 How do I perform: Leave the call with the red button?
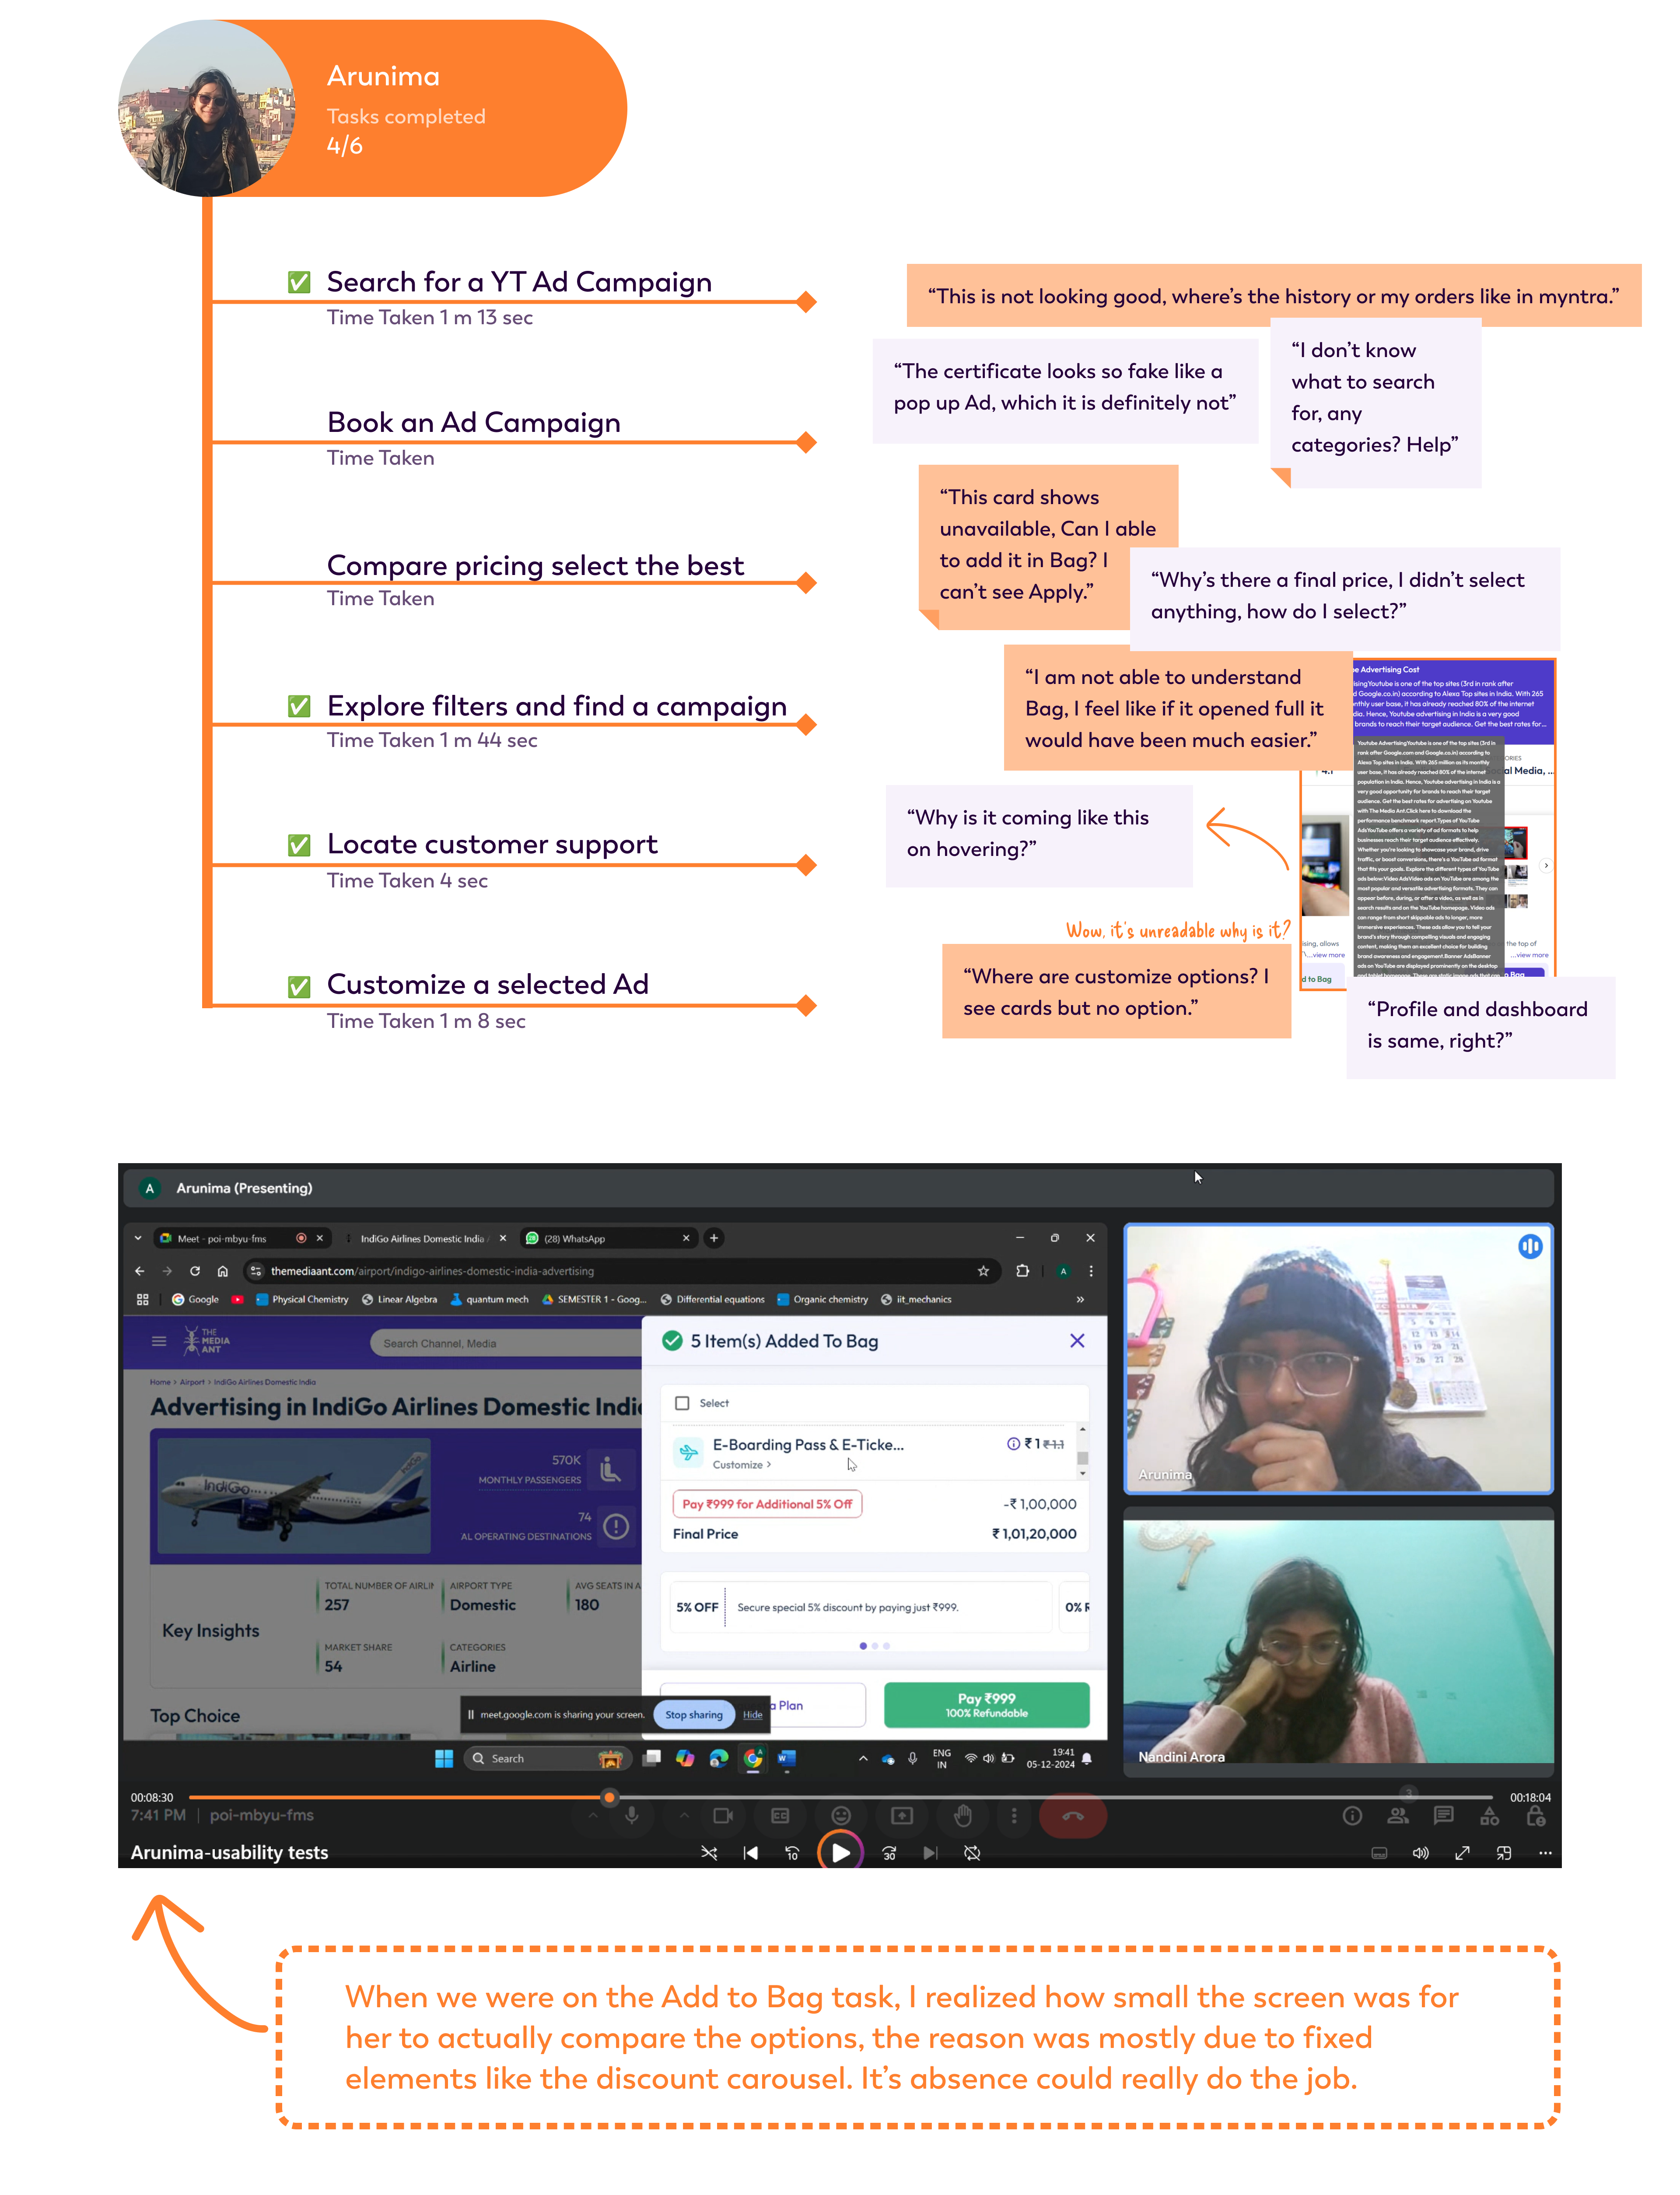click(x=1073, y=1816)
